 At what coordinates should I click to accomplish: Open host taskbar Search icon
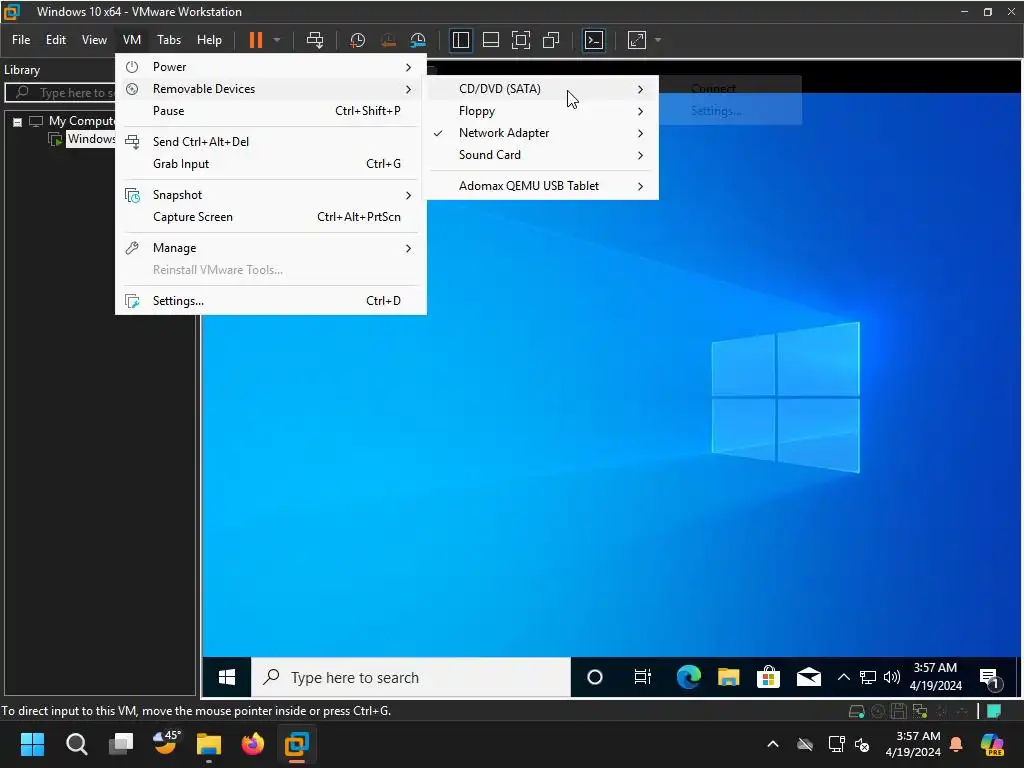click(76, 744)
